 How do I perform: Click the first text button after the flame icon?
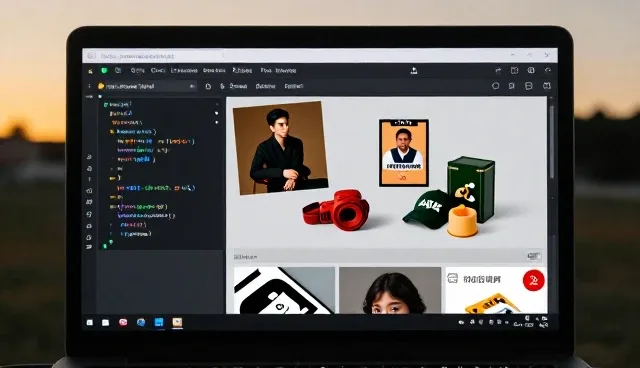pos(238,86)
